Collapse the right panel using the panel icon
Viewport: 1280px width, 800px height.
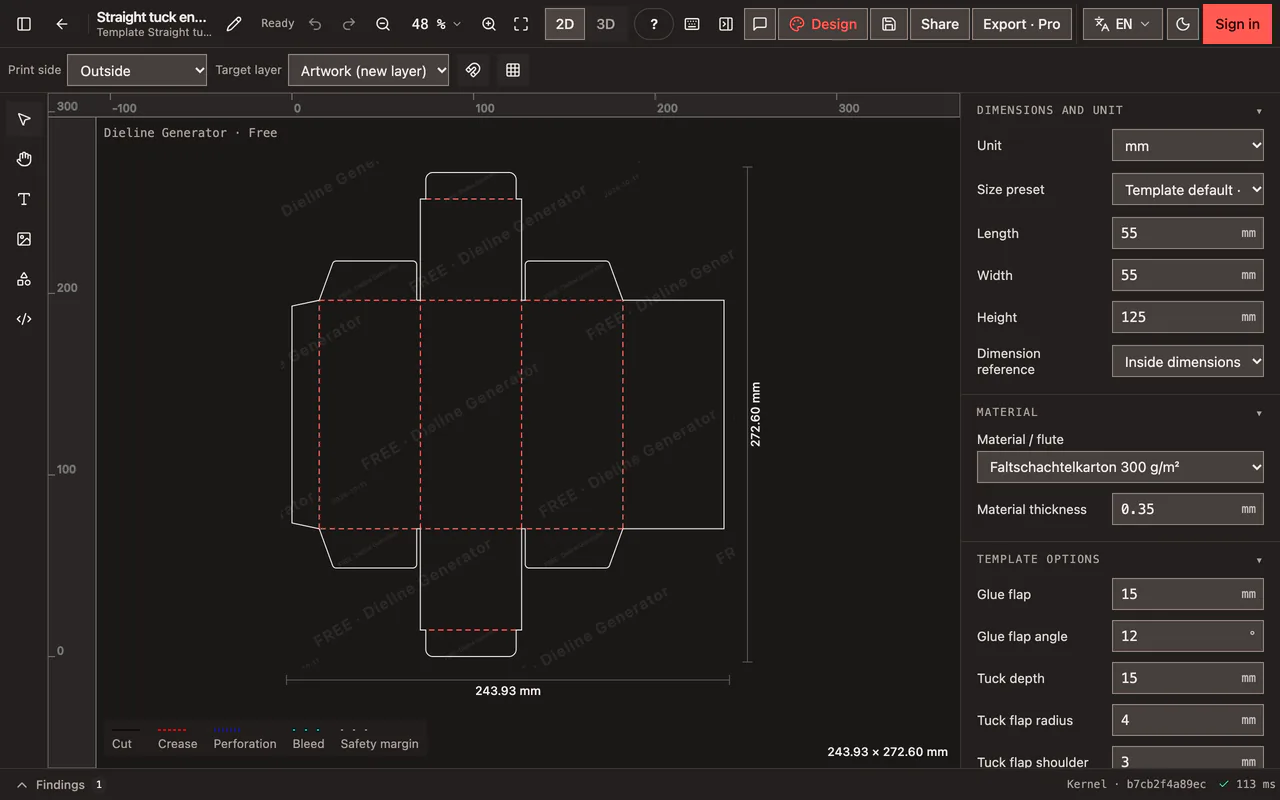click(726, 24)
